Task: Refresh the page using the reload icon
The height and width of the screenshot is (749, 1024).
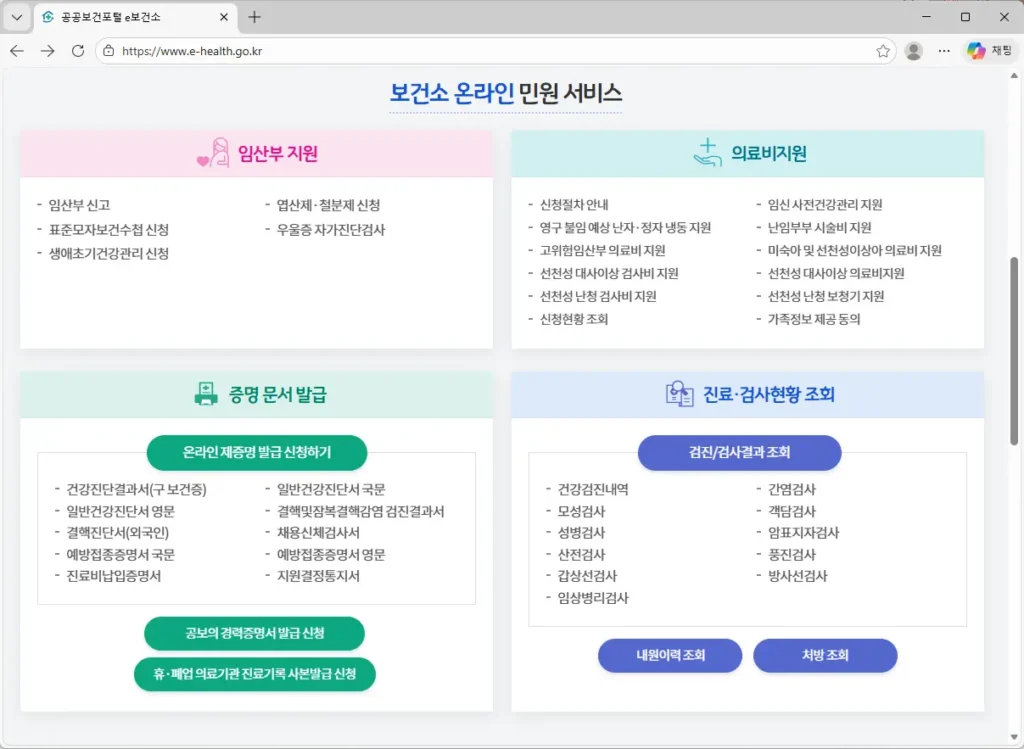Action: click(x=77, y=50)
